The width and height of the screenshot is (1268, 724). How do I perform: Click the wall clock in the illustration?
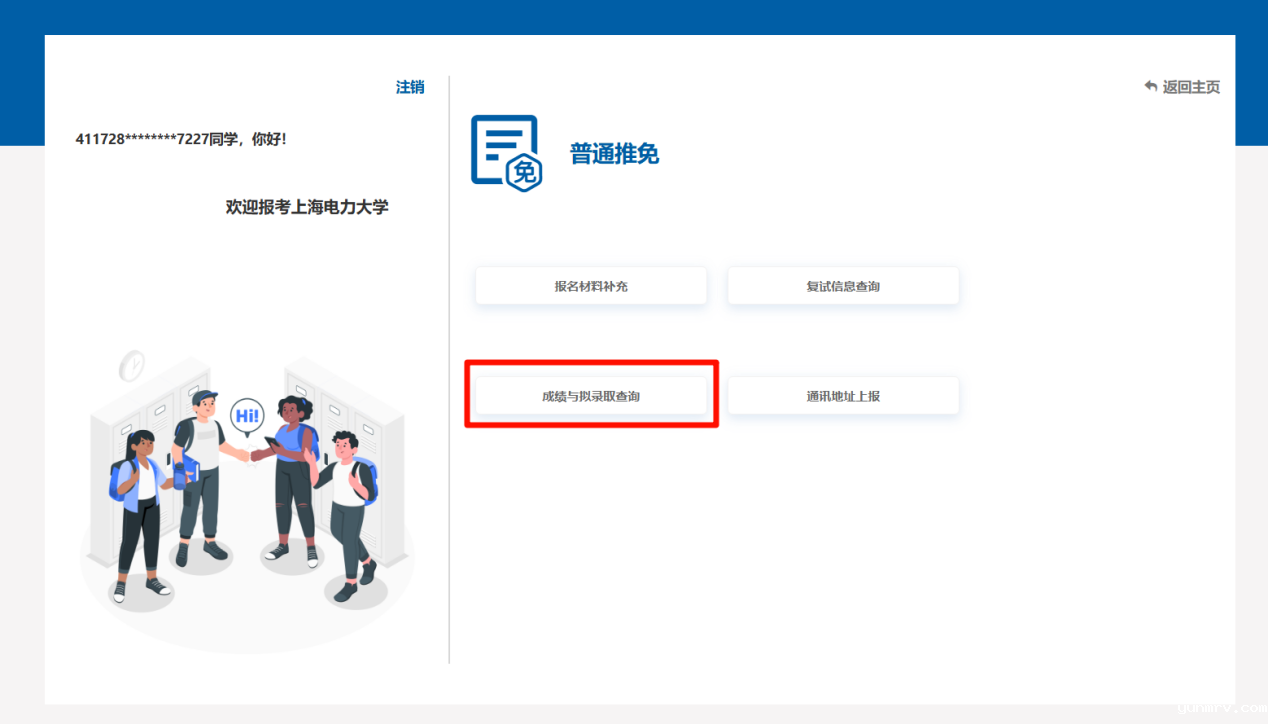point(132,366)
